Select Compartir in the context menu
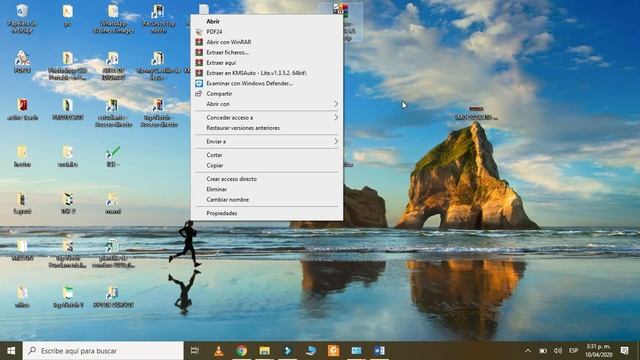Viewport: 640px width, 360px height. [x=267, y=93]
